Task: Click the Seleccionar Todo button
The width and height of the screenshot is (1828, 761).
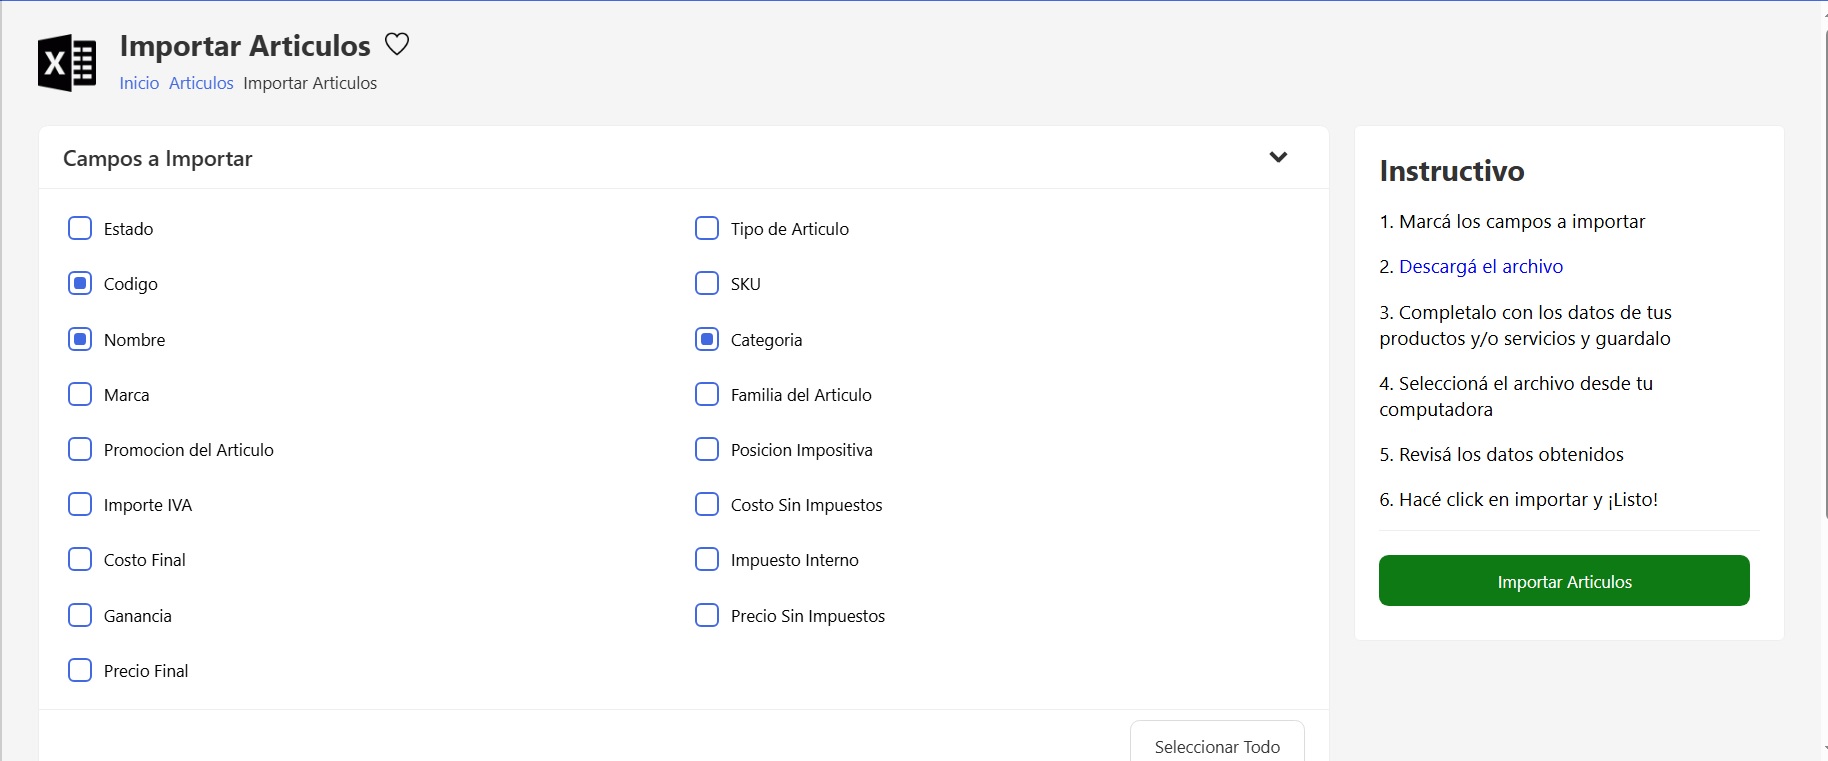Action: point(1216,746)
